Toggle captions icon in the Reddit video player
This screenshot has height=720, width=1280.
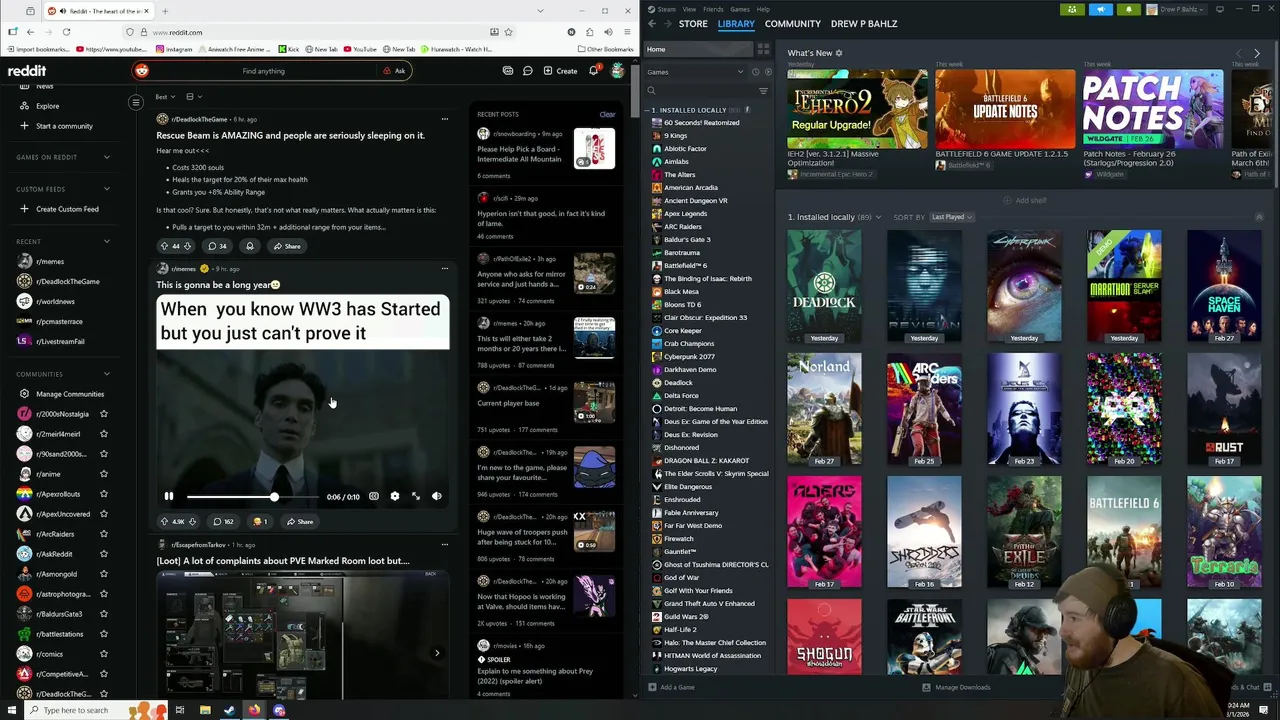coord(374,496)
